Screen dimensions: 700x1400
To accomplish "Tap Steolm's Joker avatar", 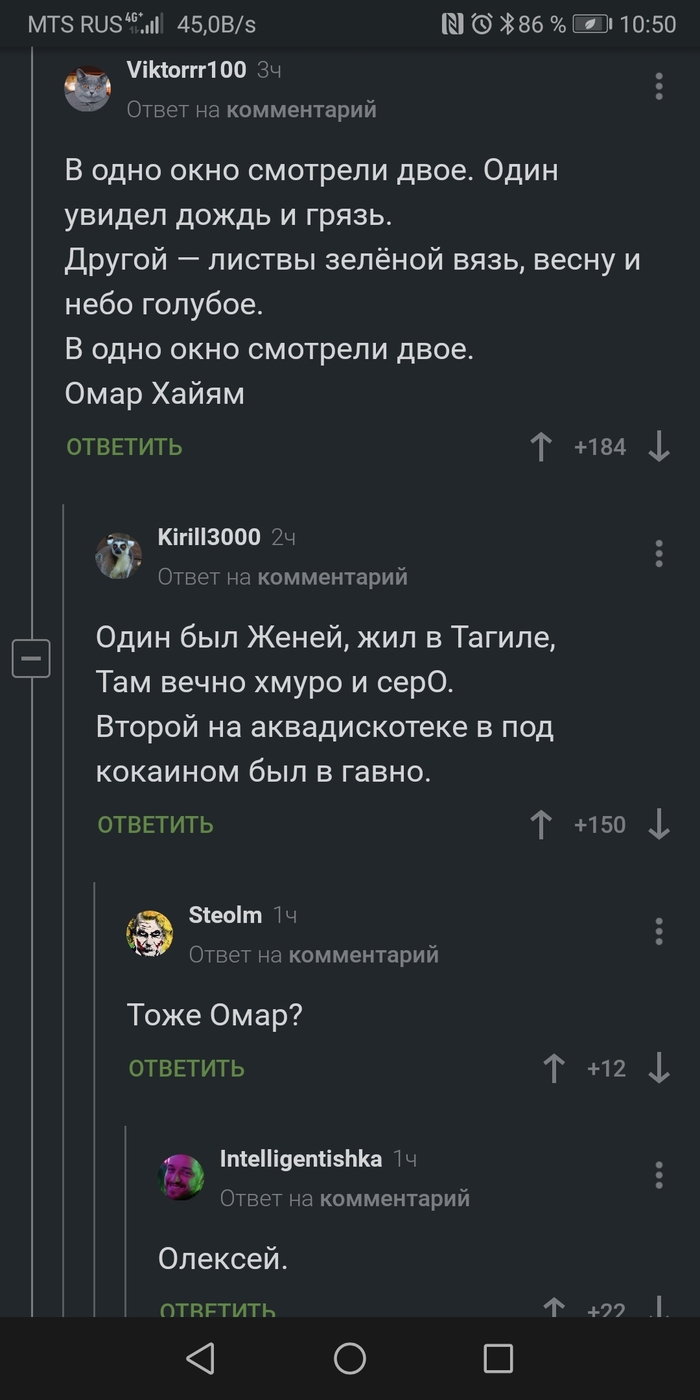I will pos(150,933).
